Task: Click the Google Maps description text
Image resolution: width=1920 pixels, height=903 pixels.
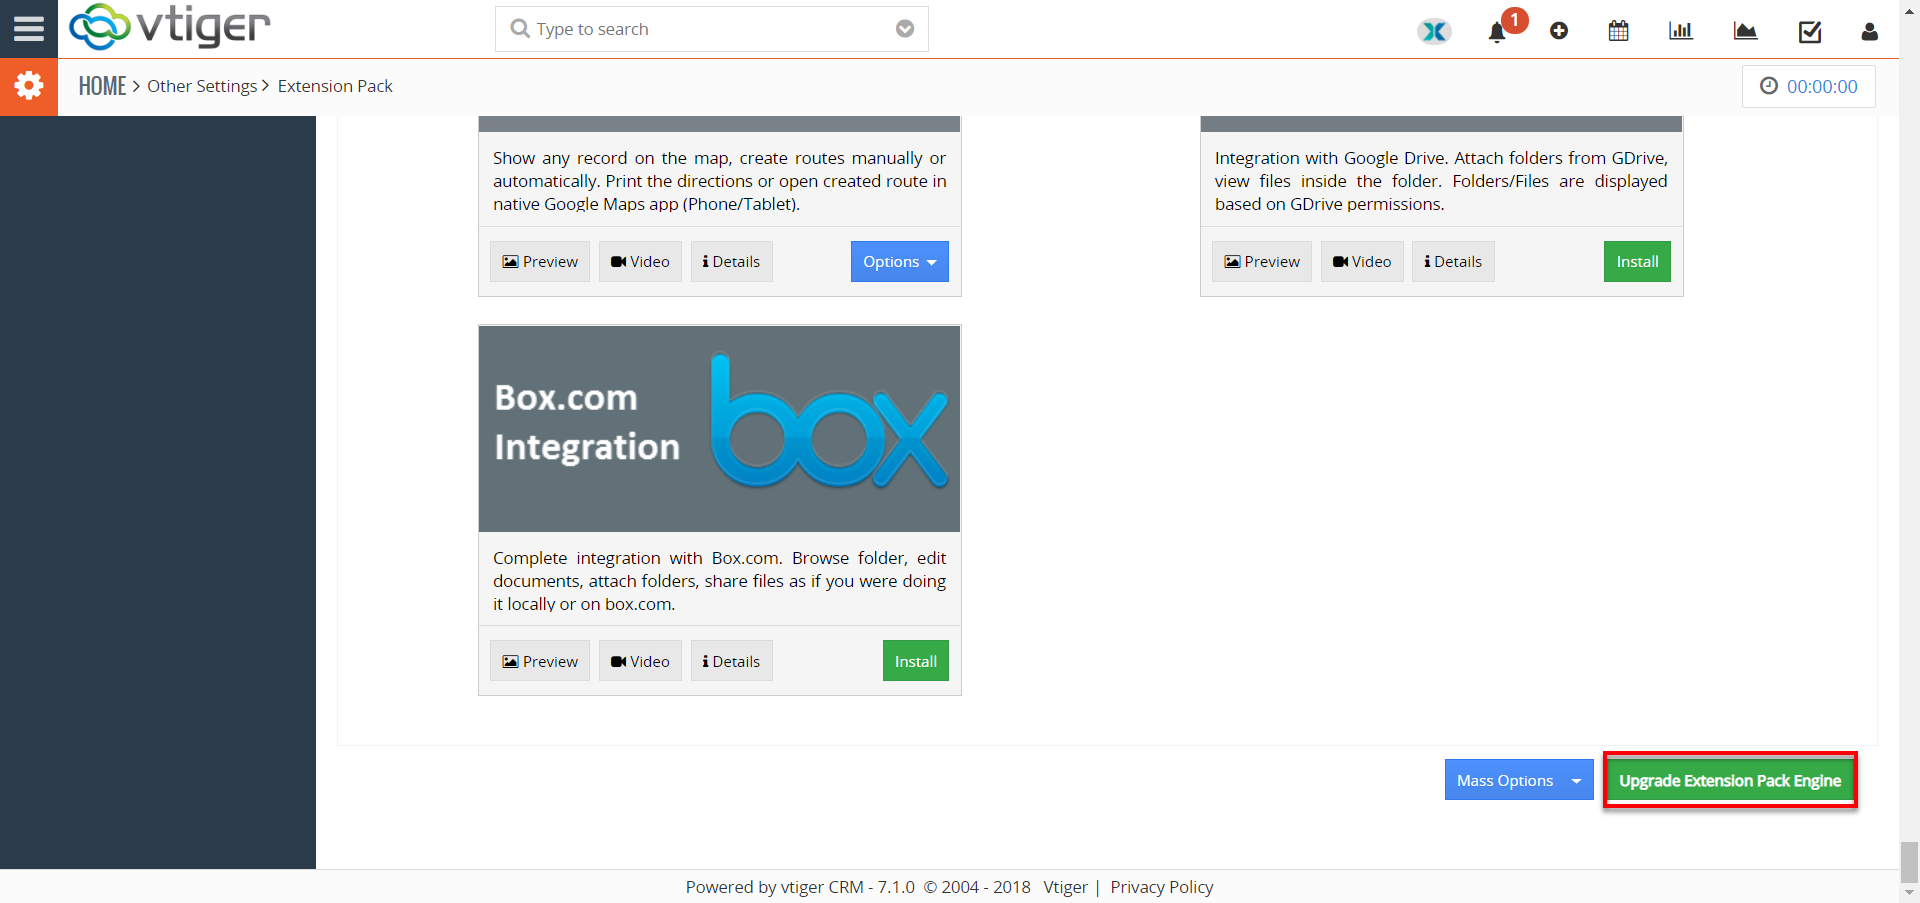Action: pyautogui.click(x=720, y=181)
